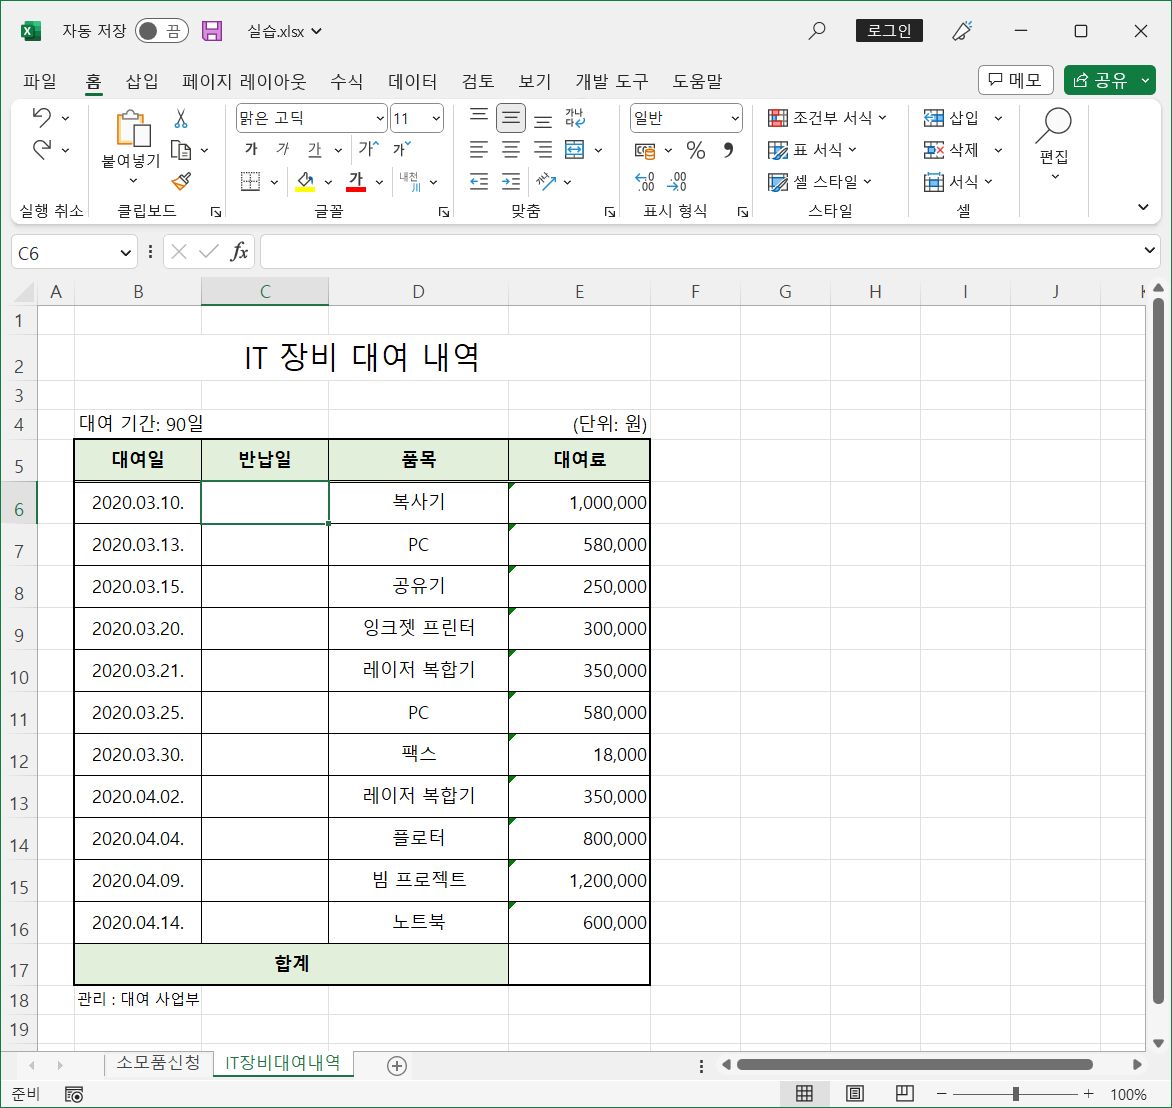Add a new sheet with plus icon
This screenshot has height=1108, width=1172.
(397, 1066)
